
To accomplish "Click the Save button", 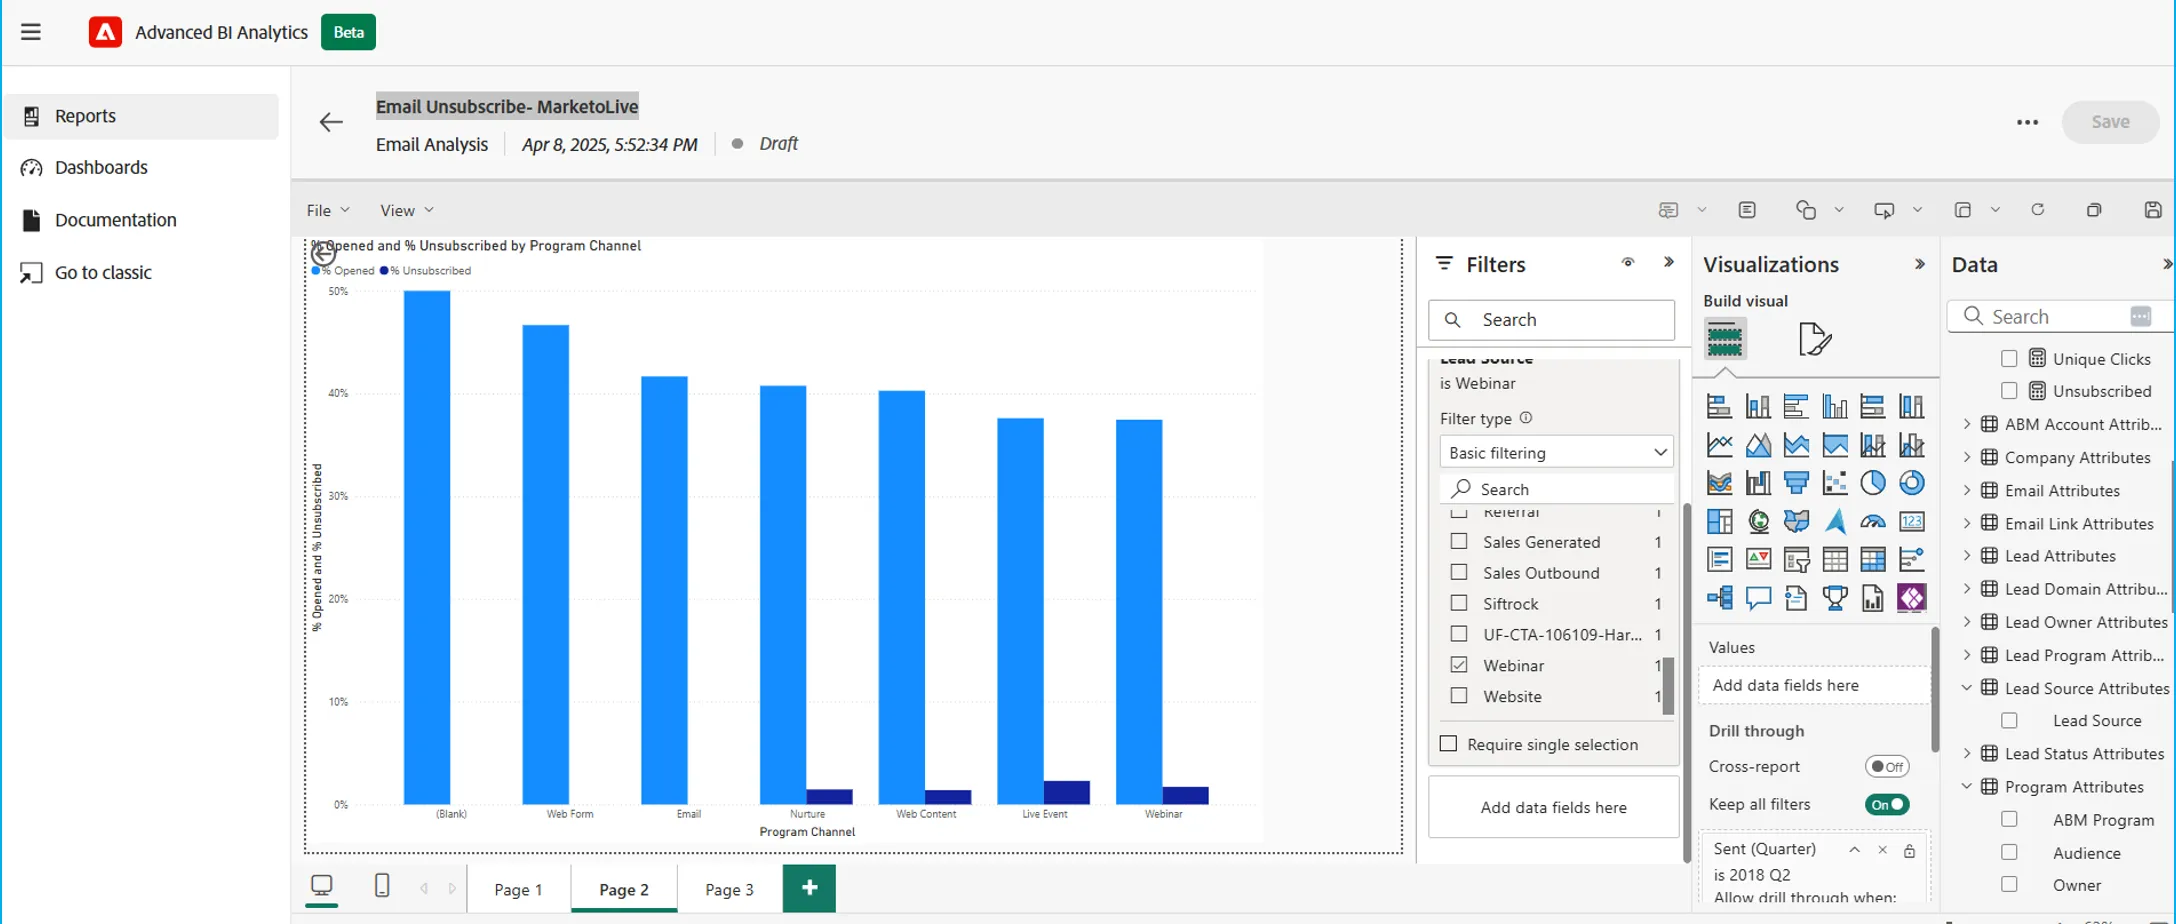I will pyautogui.click(x=2110, y=122).
